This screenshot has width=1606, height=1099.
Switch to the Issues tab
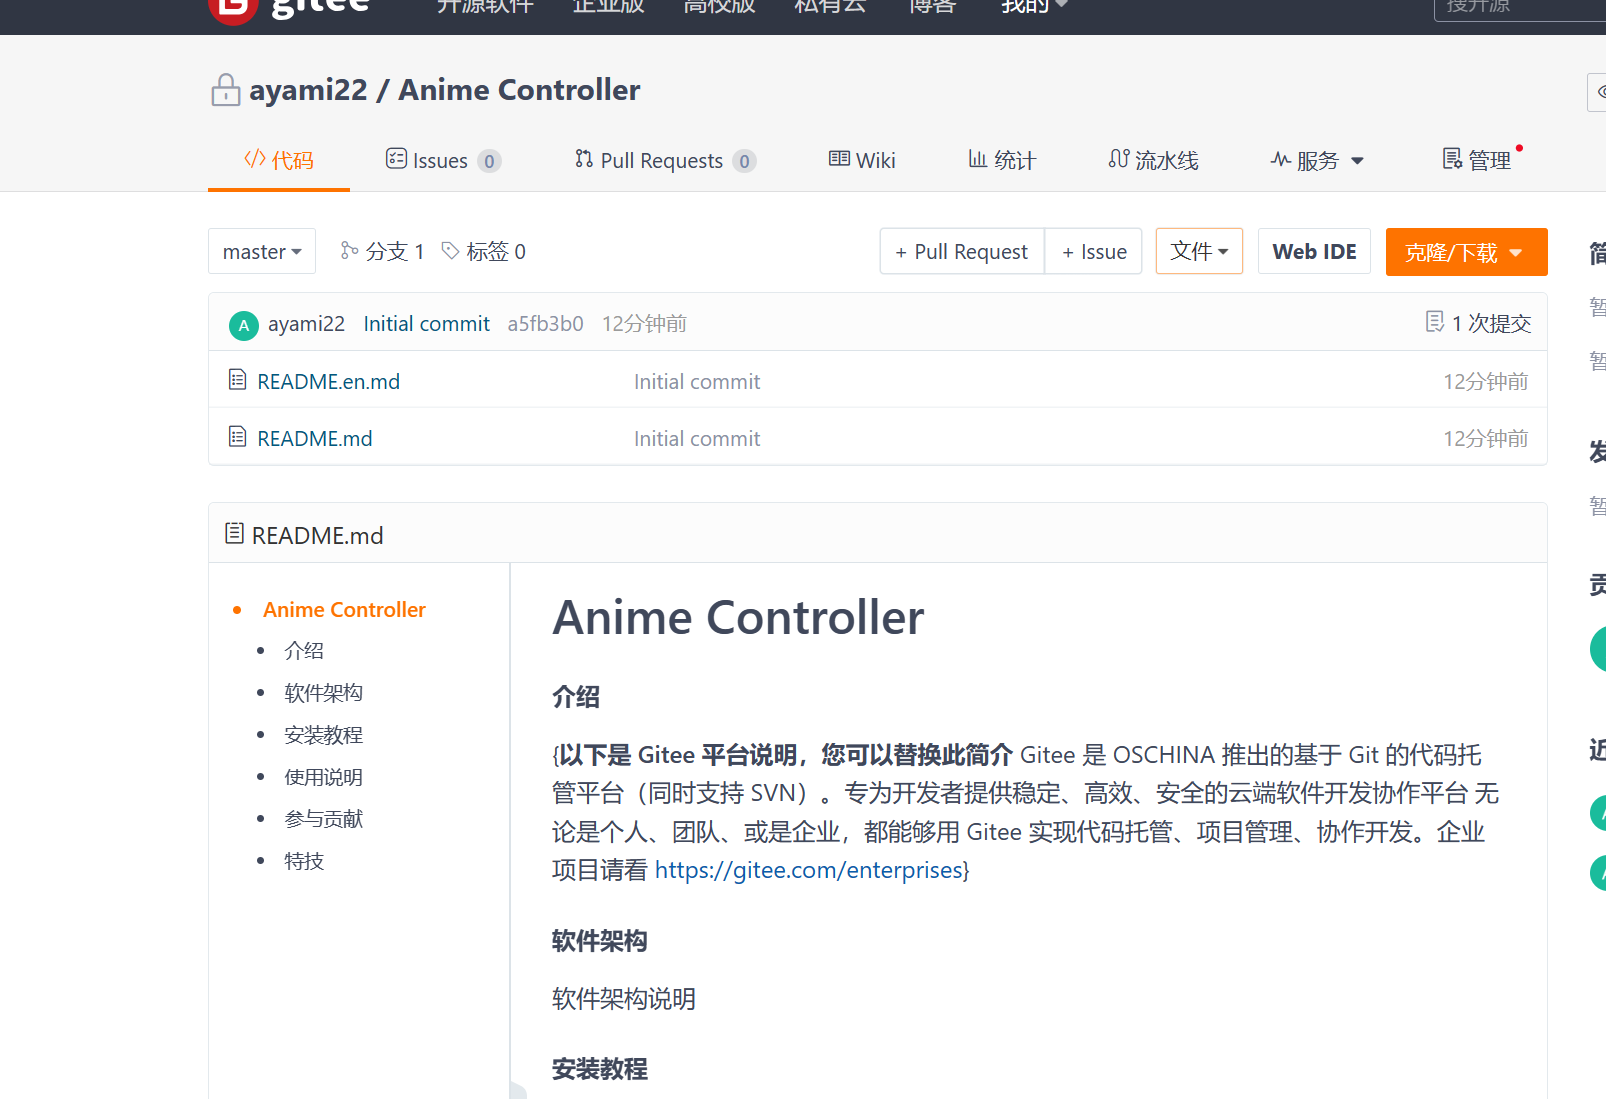tap(441, 161)
